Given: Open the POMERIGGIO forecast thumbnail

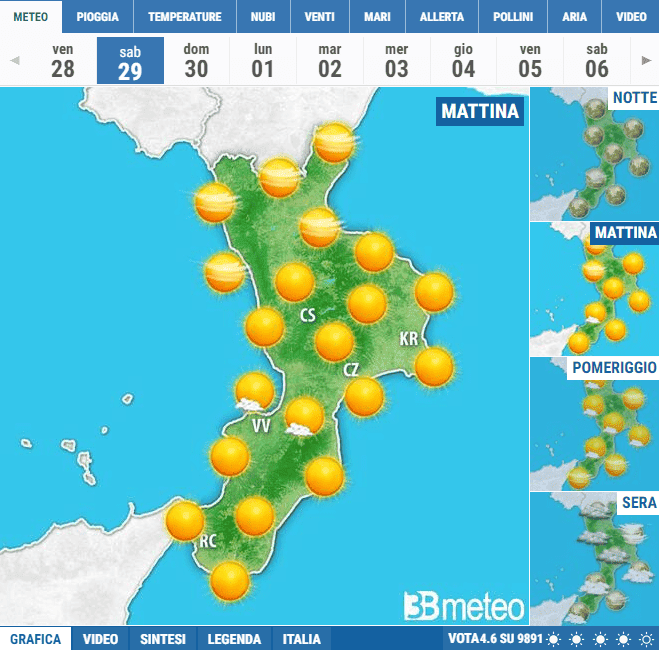Looking at the screenshot, I should [x=594, y=424].
